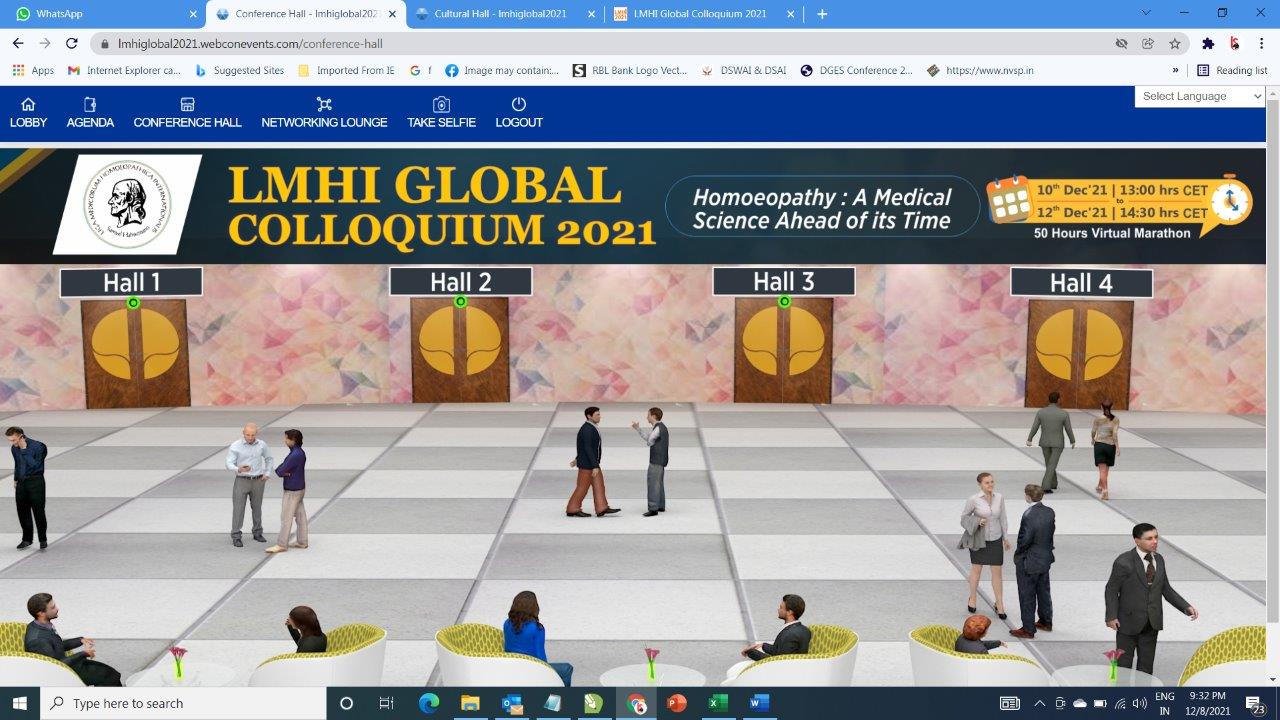Open the Conference Hall menu item
This screenshot has height=720, width=1280.
pos(187,112)
